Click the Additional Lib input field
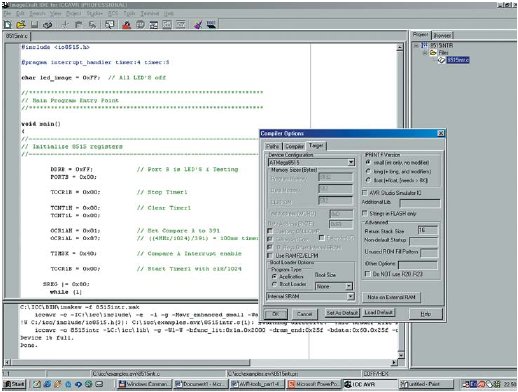This screenshot has height=392, width=518. click(x=420, y=203)
